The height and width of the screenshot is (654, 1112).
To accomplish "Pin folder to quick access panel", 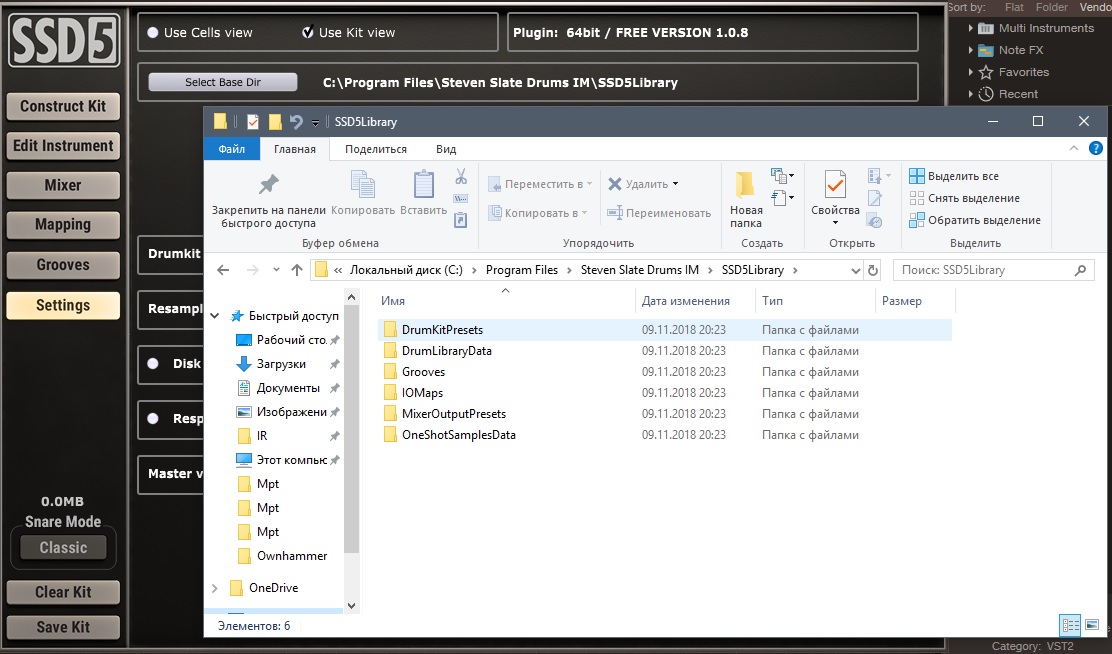I will pos(268,201).
